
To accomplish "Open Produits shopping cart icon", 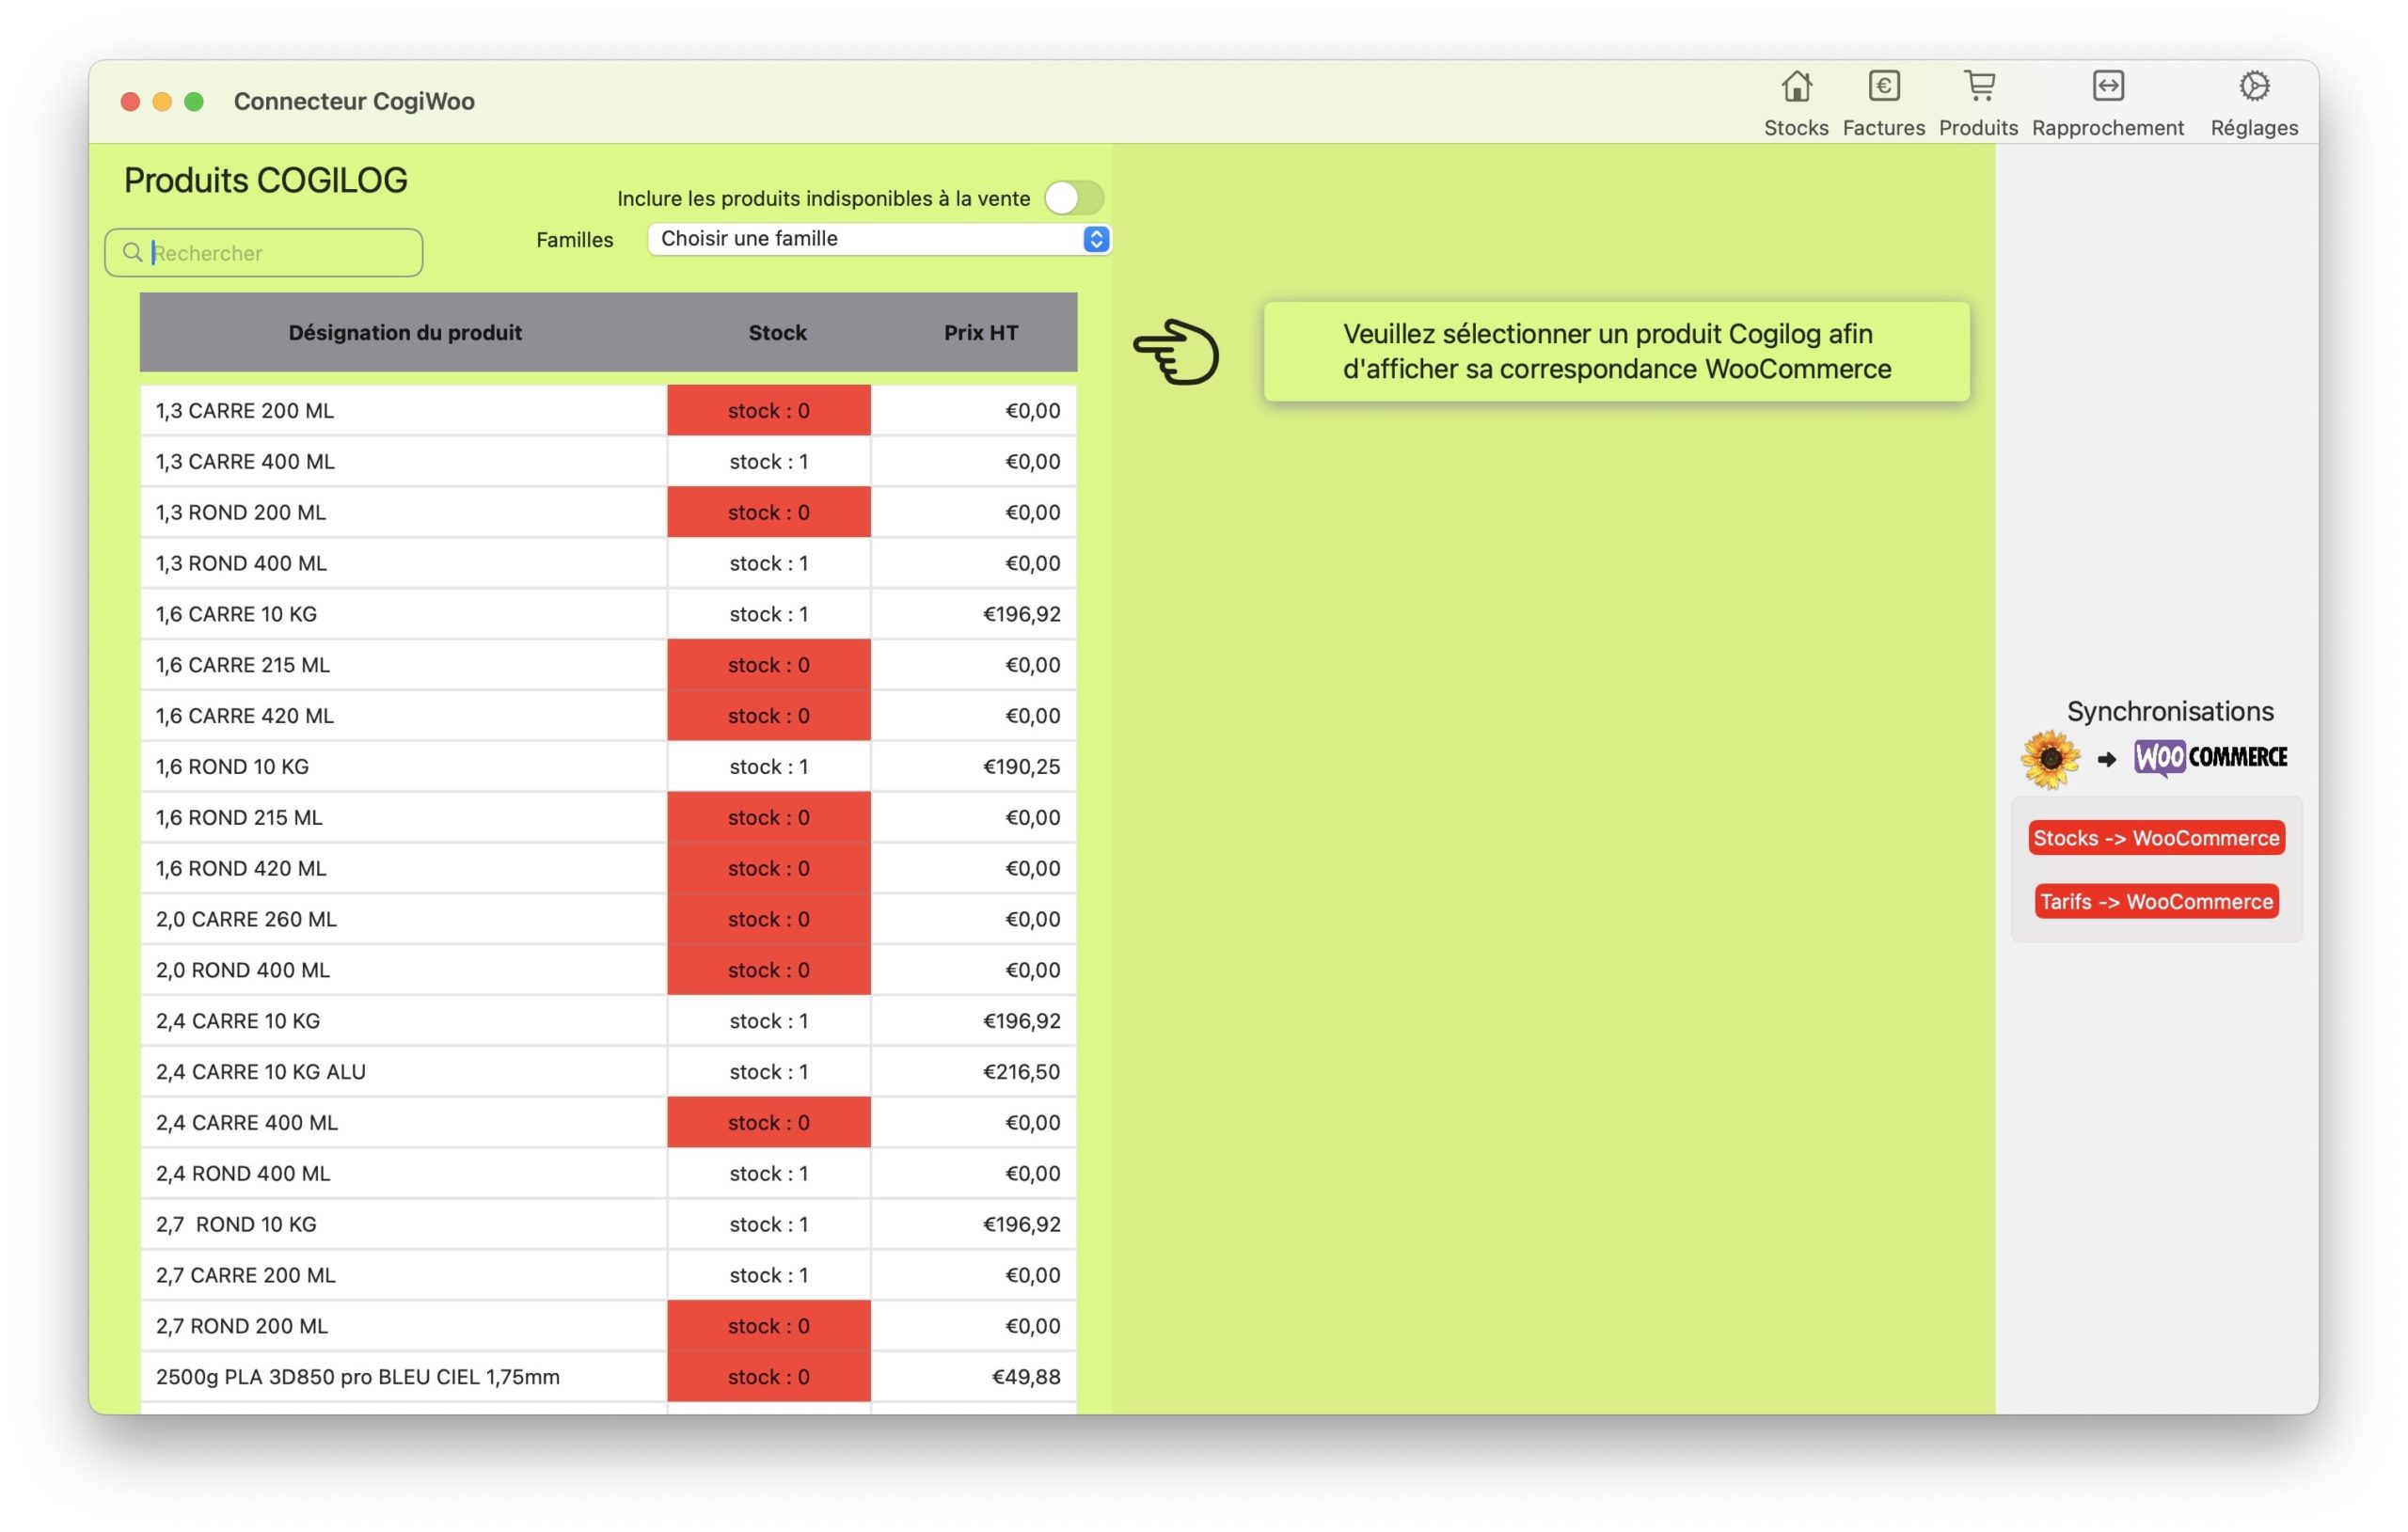I will (x=1978, y=87).
